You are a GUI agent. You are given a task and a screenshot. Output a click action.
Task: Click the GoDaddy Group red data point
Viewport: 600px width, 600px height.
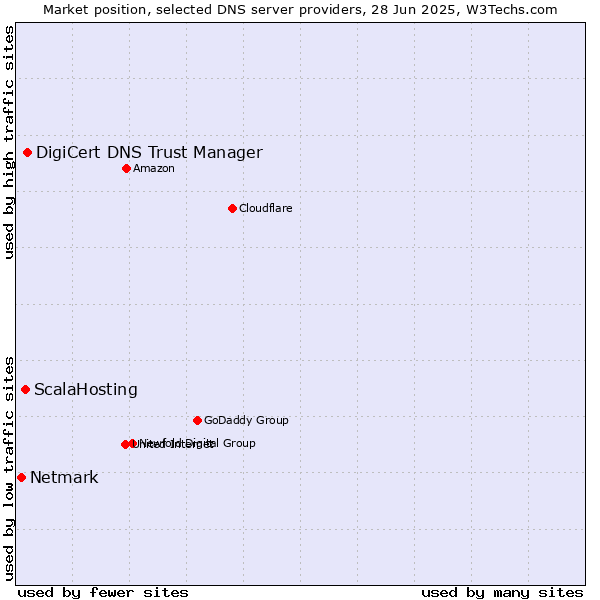tap(197, 421)
